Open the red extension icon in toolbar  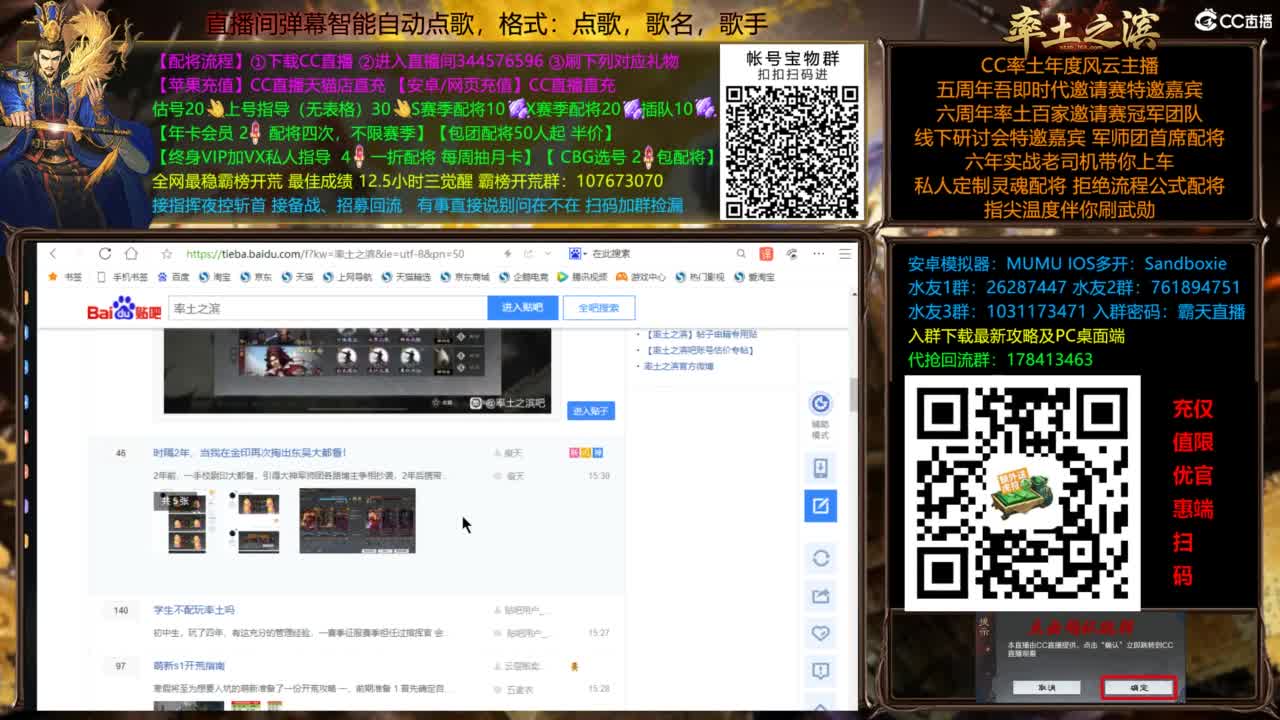[x=766, y=254]
